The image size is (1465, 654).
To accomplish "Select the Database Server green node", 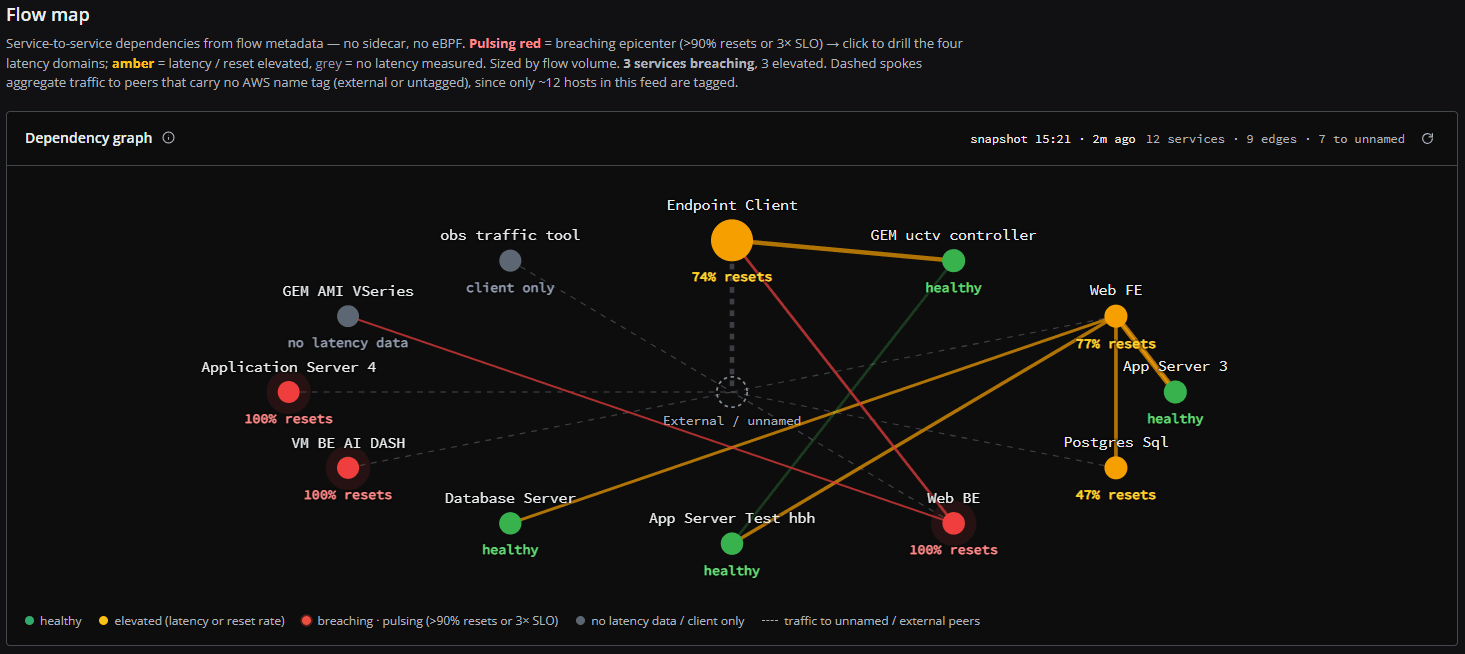I will click(x=510, y=523).
